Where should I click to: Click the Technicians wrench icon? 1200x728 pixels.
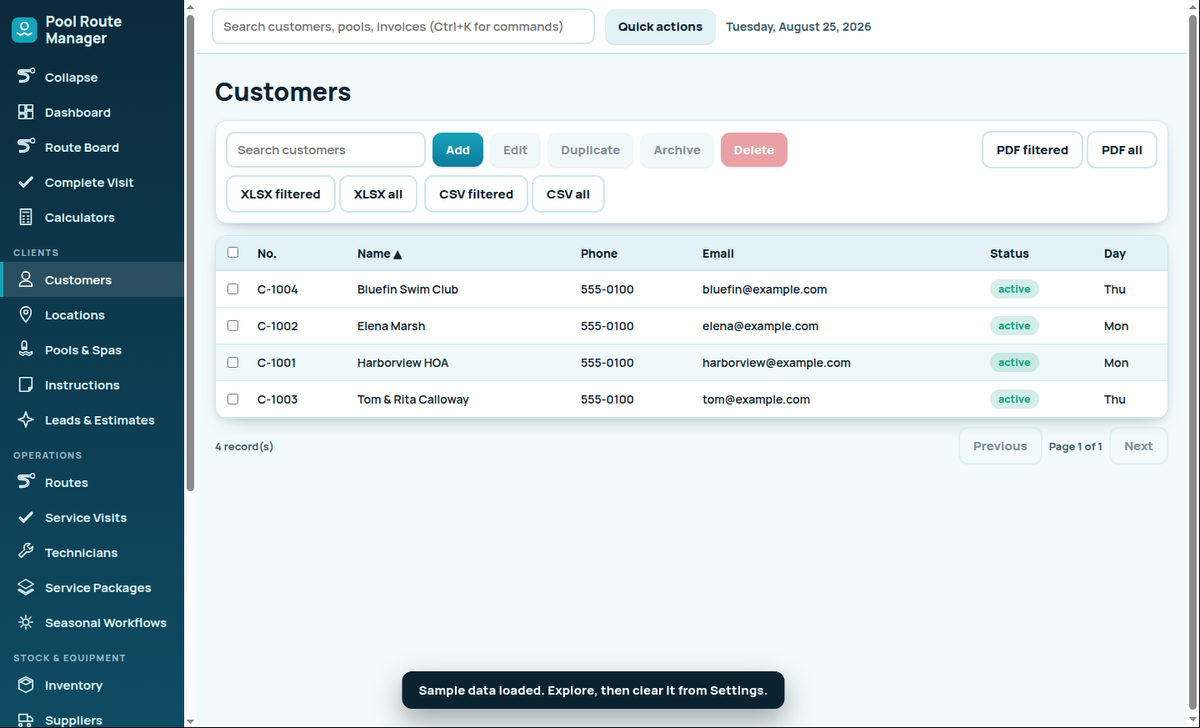(x=27, y=552)
